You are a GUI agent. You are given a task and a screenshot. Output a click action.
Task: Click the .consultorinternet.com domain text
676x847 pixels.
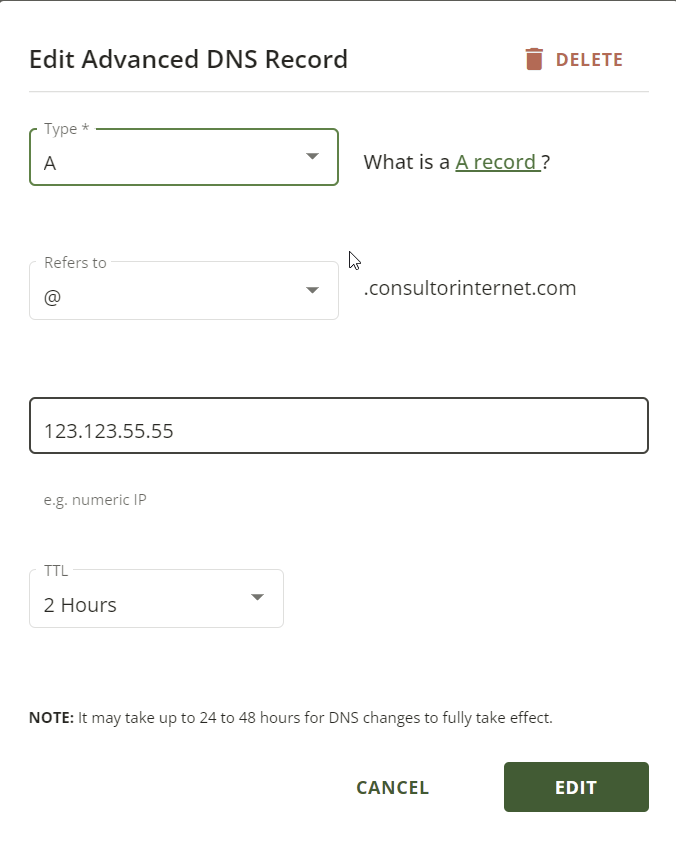coord(470,288)
